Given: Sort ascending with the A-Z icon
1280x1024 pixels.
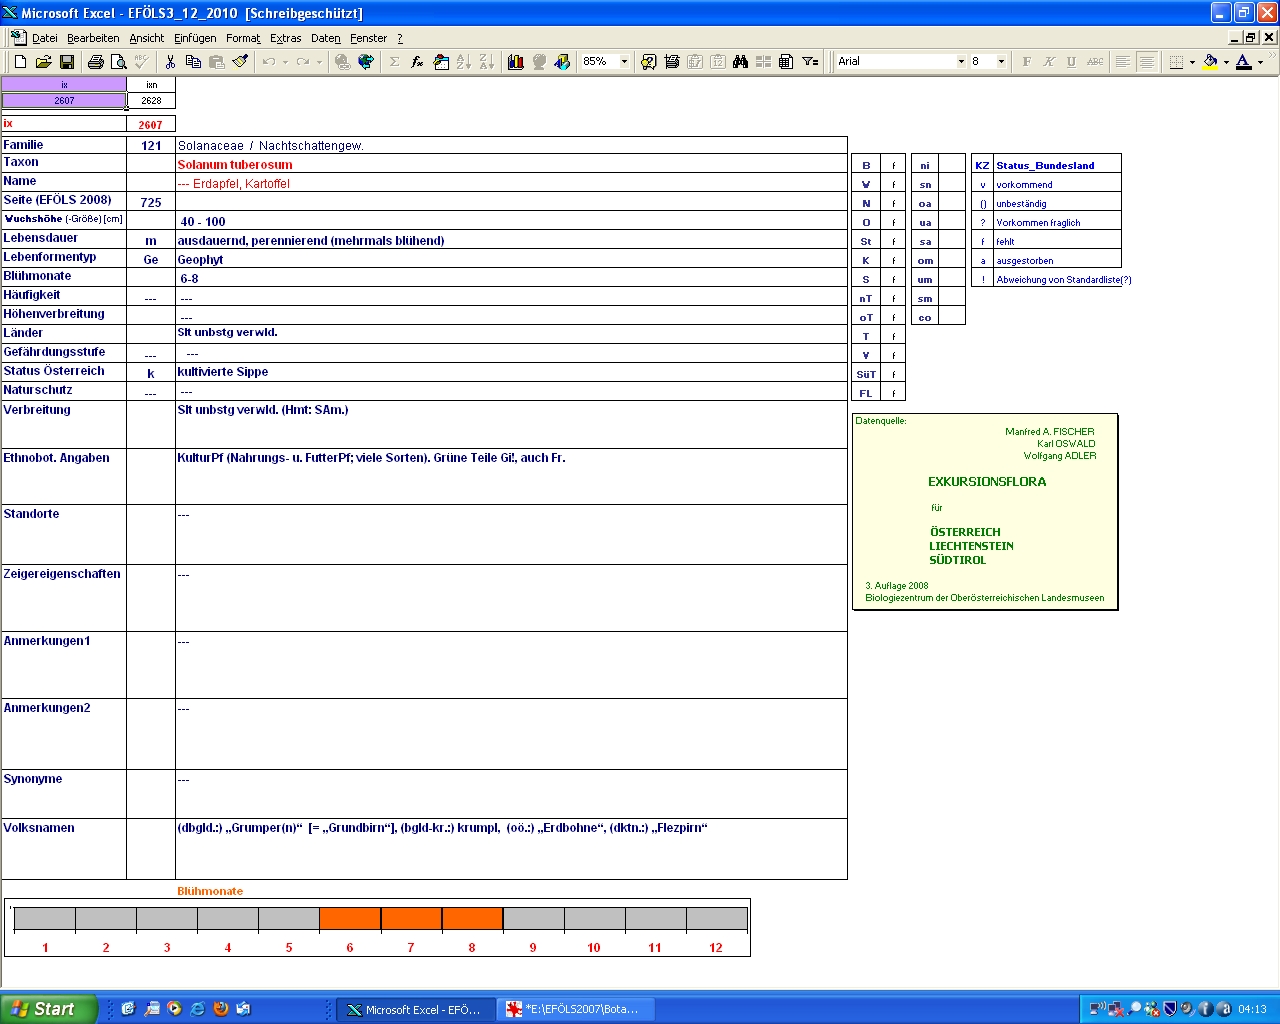Looking at the screenshot, I should pyautogui.click(x=464, y=62).
